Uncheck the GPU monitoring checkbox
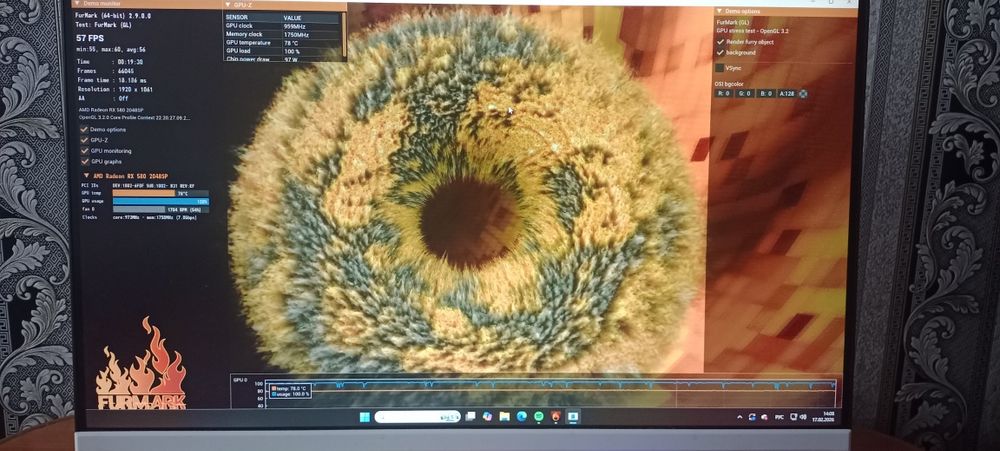 tap(84, 151)
